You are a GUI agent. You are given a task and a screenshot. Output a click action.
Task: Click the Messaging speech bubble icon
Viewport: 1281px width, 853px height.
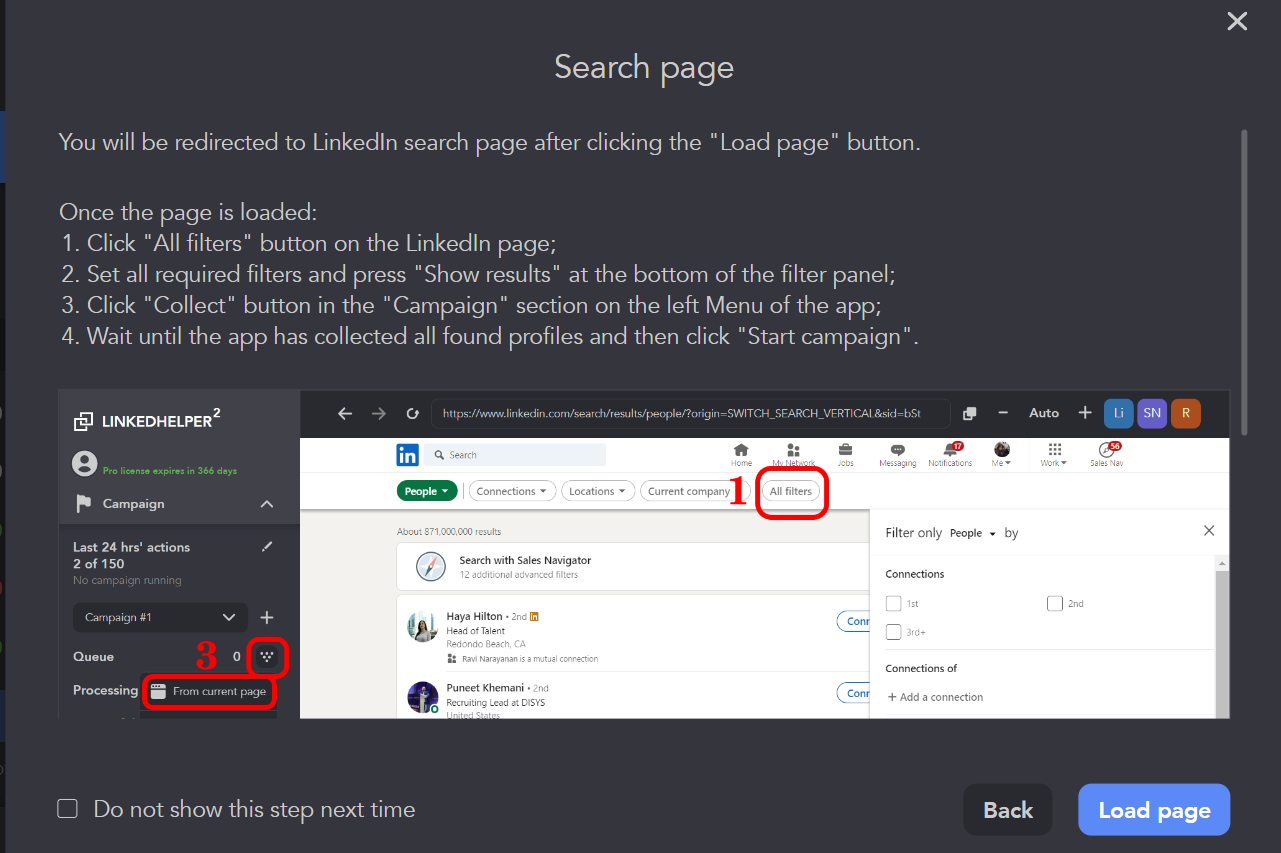(x=897, y=453)
